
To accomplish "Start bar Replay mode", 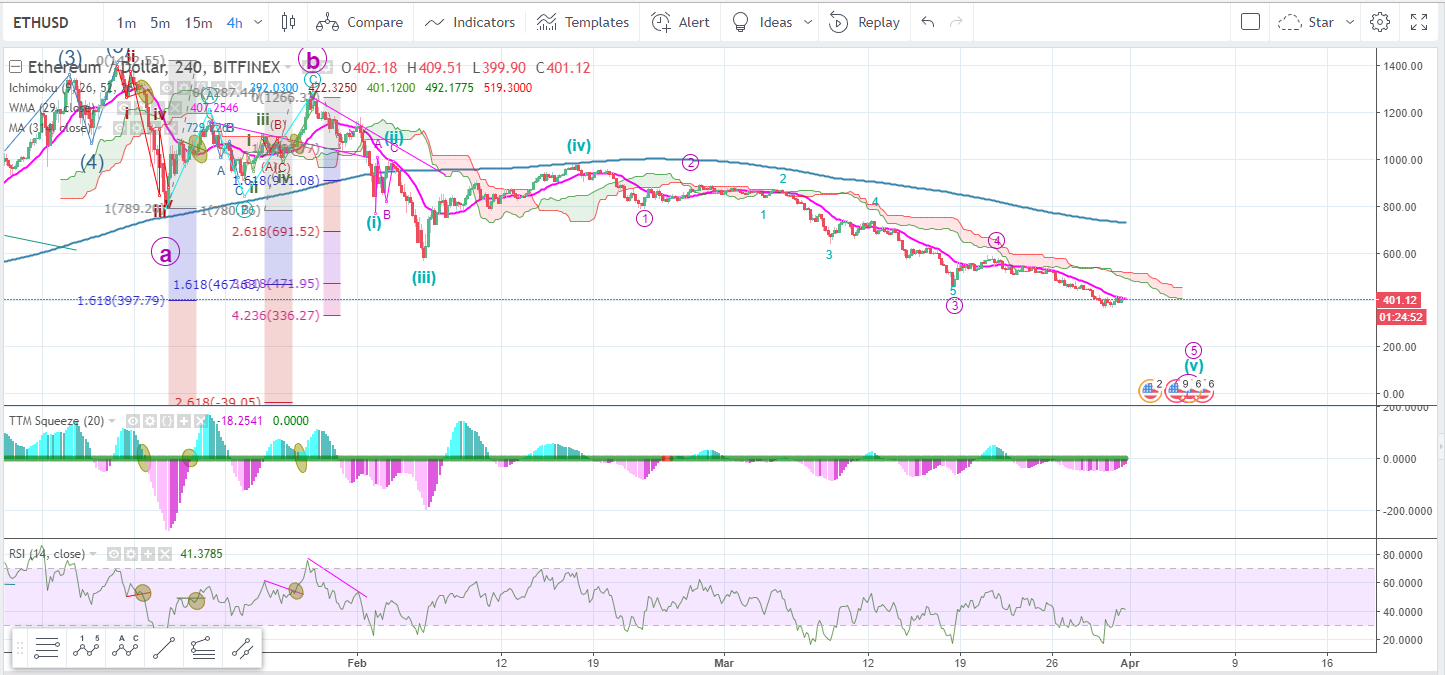I will point(865,22).
